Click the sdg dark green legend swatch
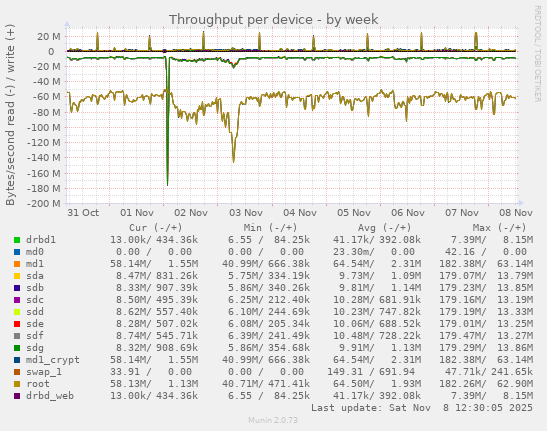 pyautogui.click(x=17, y=348)
